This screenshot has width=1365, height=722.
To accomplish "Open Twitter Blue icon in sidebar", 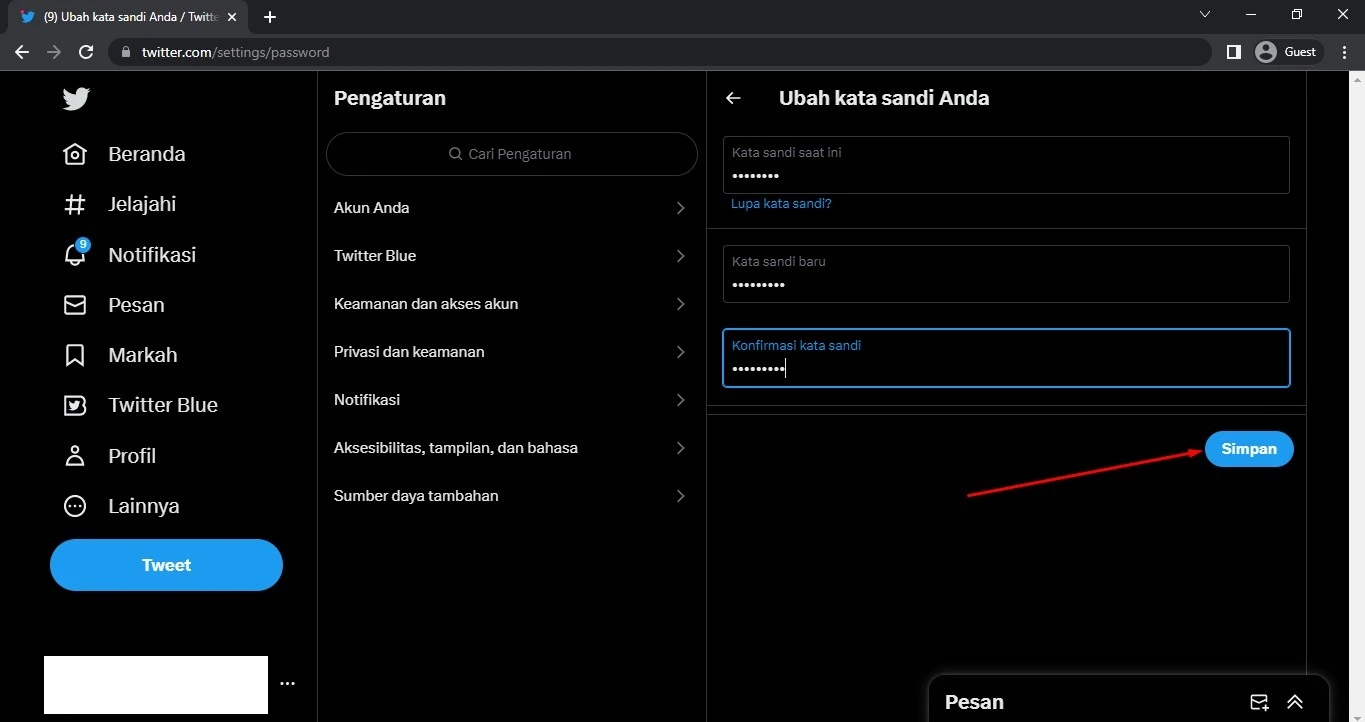I will 75,405.
